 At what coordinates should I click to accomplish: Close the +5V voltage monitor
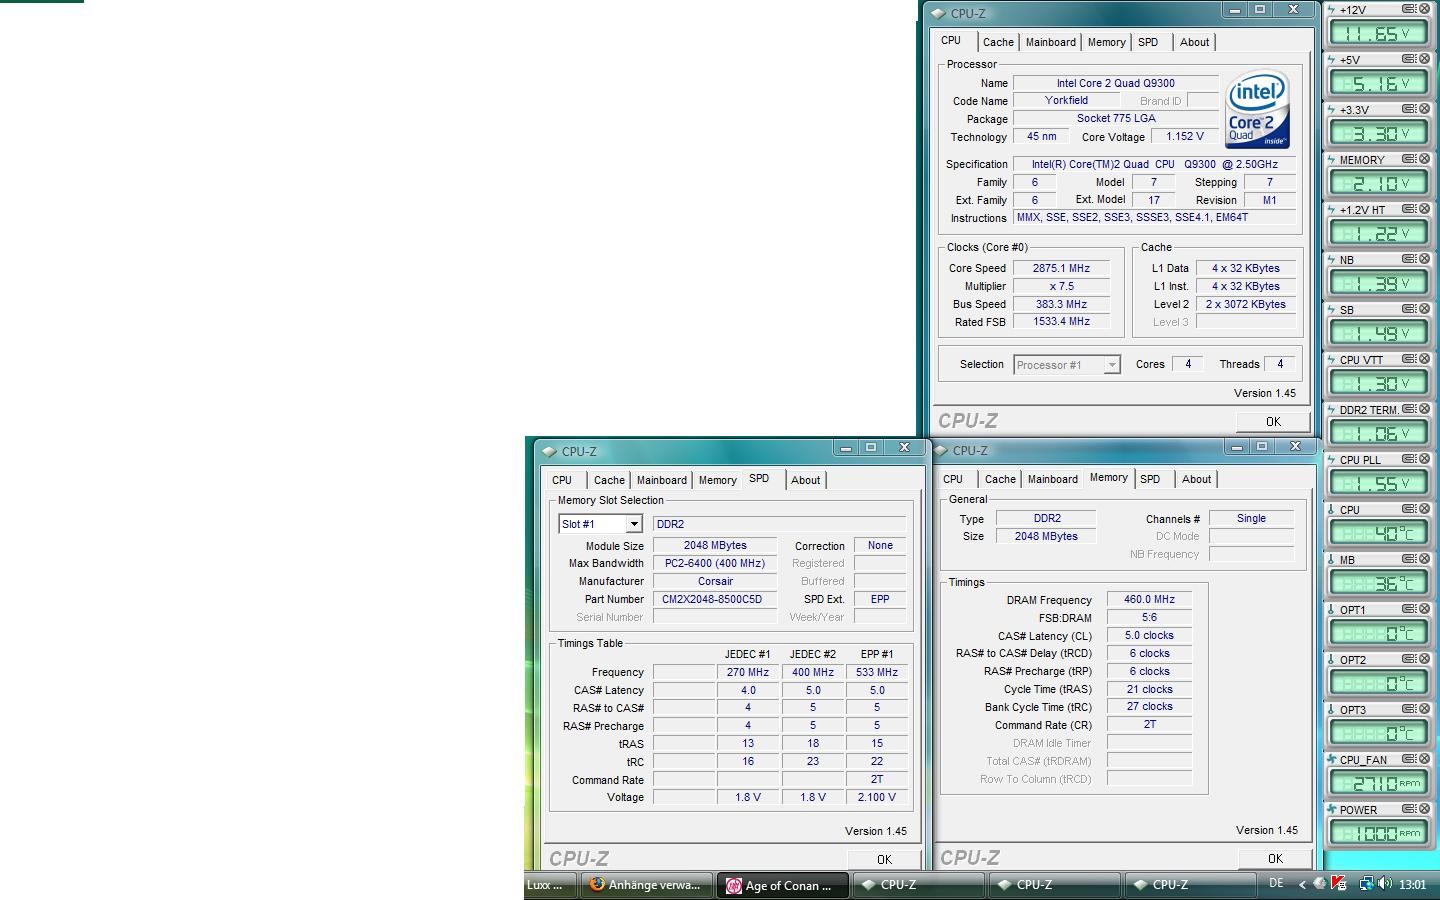click(1424, 59)
